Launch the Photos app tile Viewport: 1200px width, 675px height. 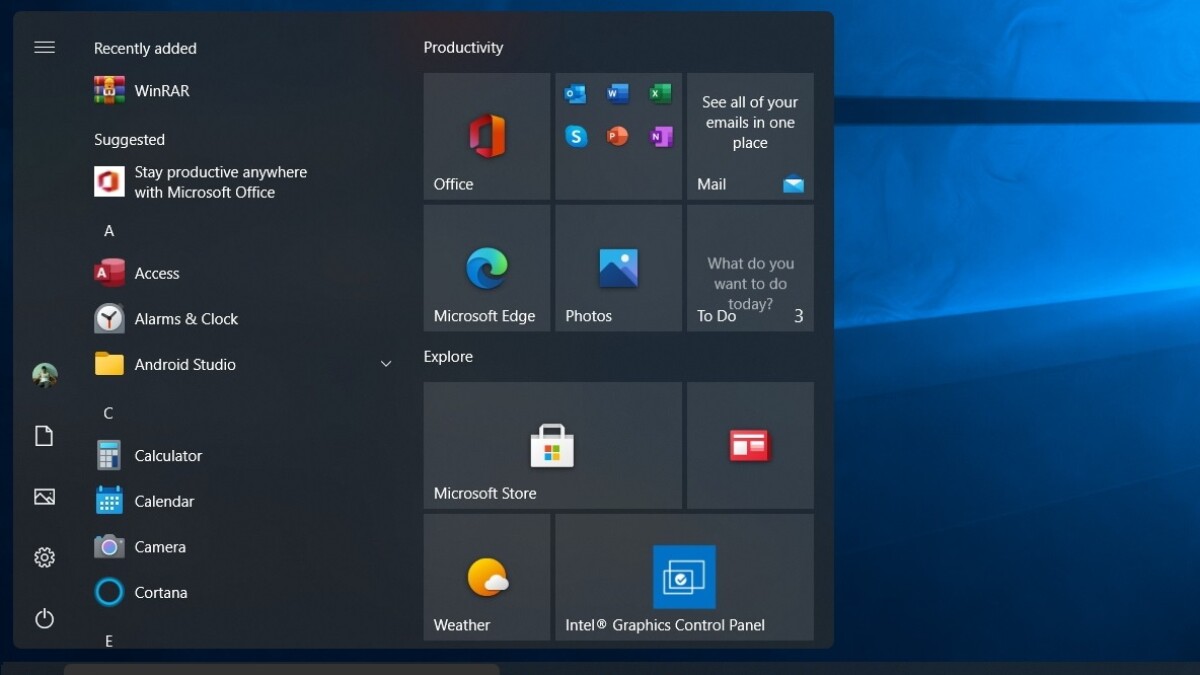[x=617, y=267]
